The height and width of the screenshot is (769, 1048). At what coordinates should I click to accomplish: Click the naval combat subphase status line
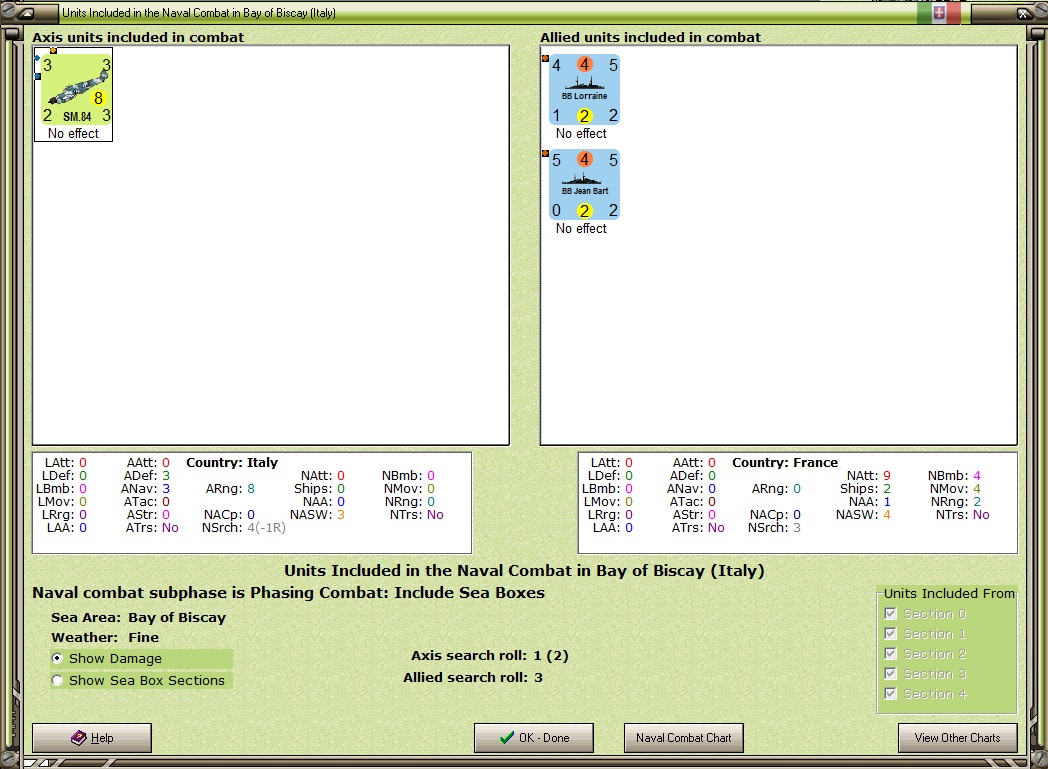(x=289, y=593)
